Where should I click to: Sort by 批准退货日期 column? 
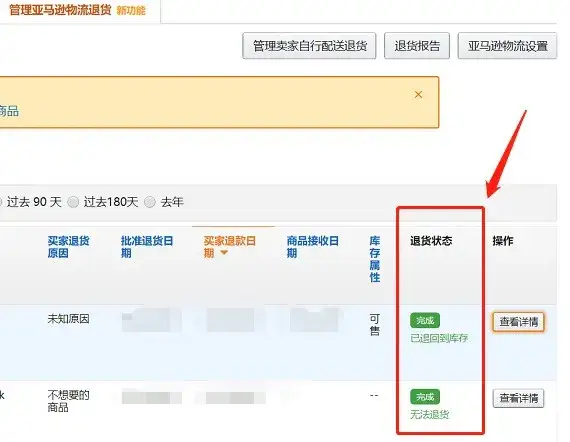coord(147,247)
